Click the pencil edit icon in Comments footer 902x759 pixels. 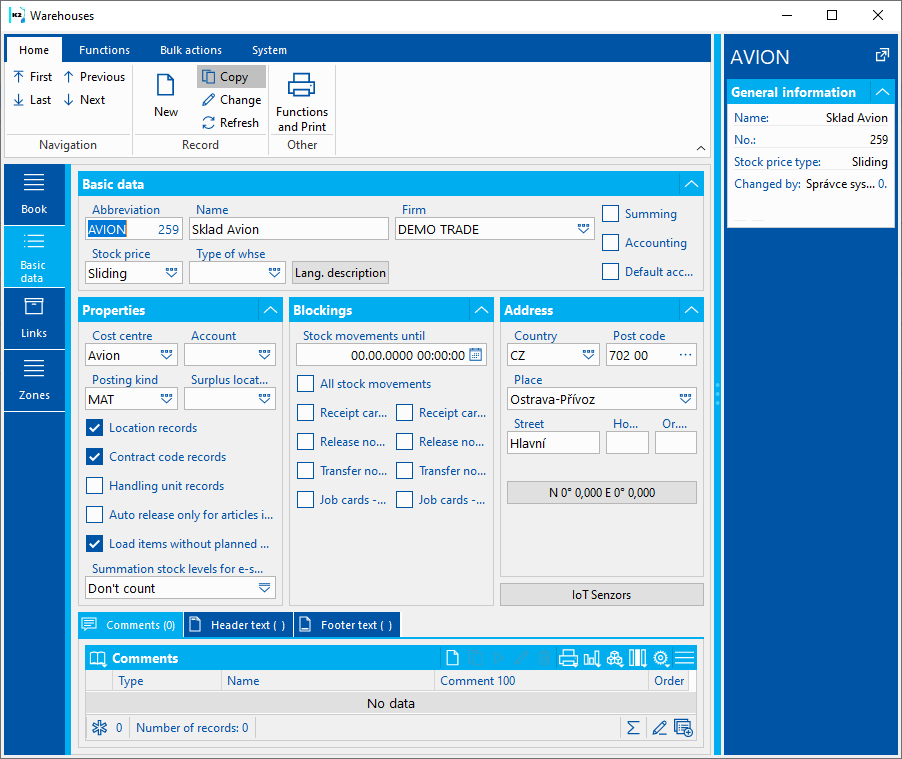pos(659,728)
